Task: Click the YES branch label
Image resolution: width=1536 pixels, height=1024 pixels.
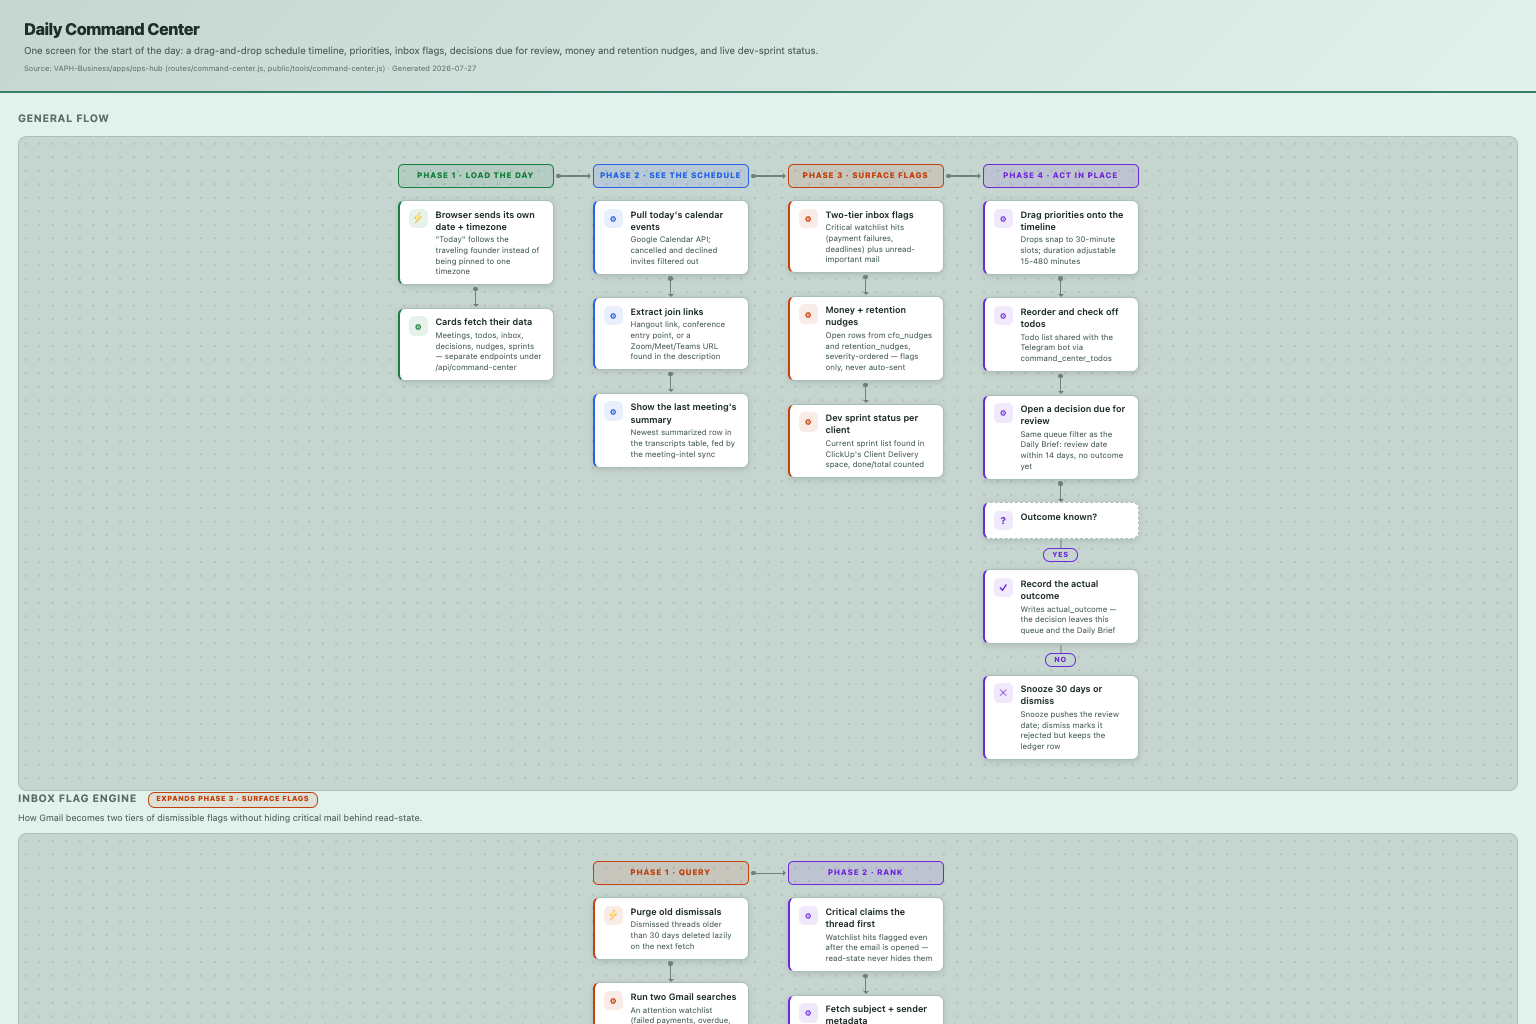Action: pos(1061,555)
